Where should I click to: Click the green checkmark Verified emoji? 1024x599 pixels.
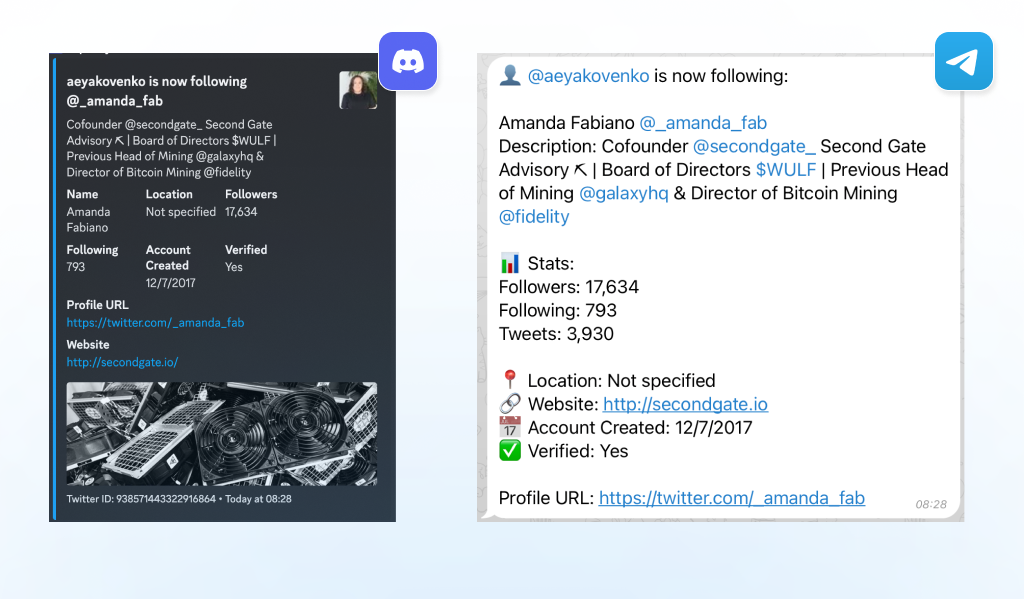[x=510, y=451]
